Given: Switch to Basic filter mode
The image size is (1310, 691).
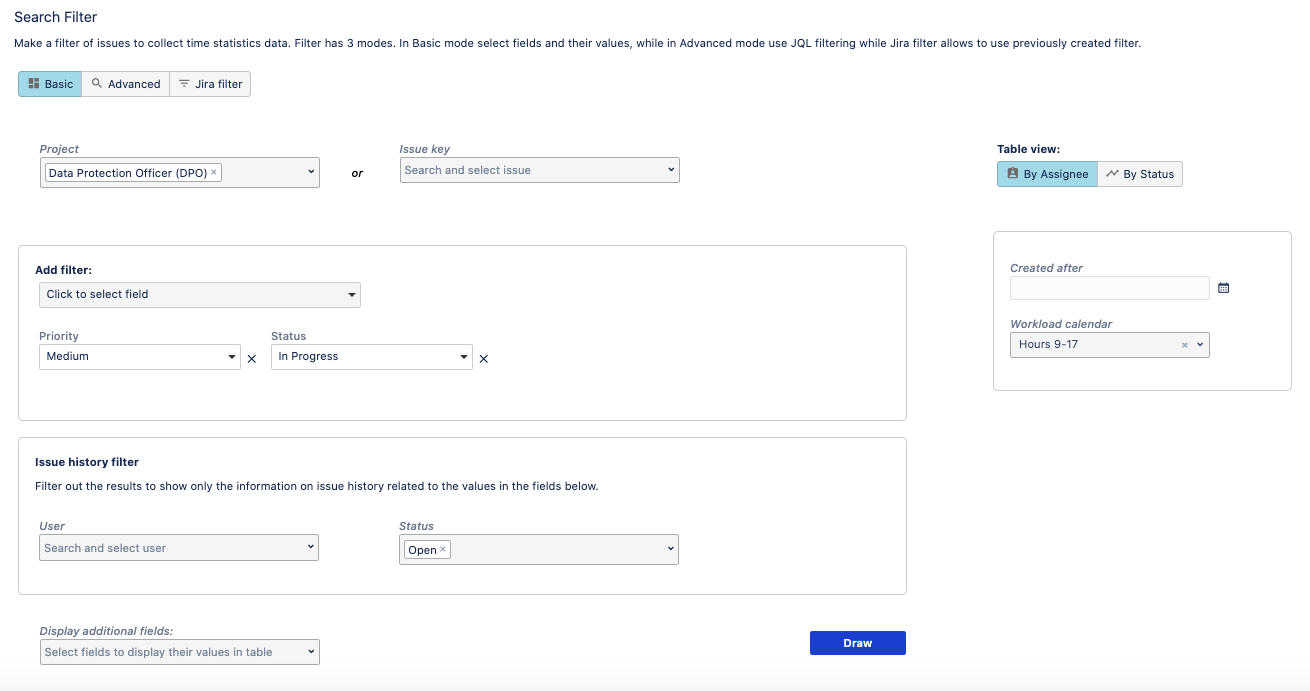Looking at the screenshot, I should pyautogui.click(x=50, y=84).
